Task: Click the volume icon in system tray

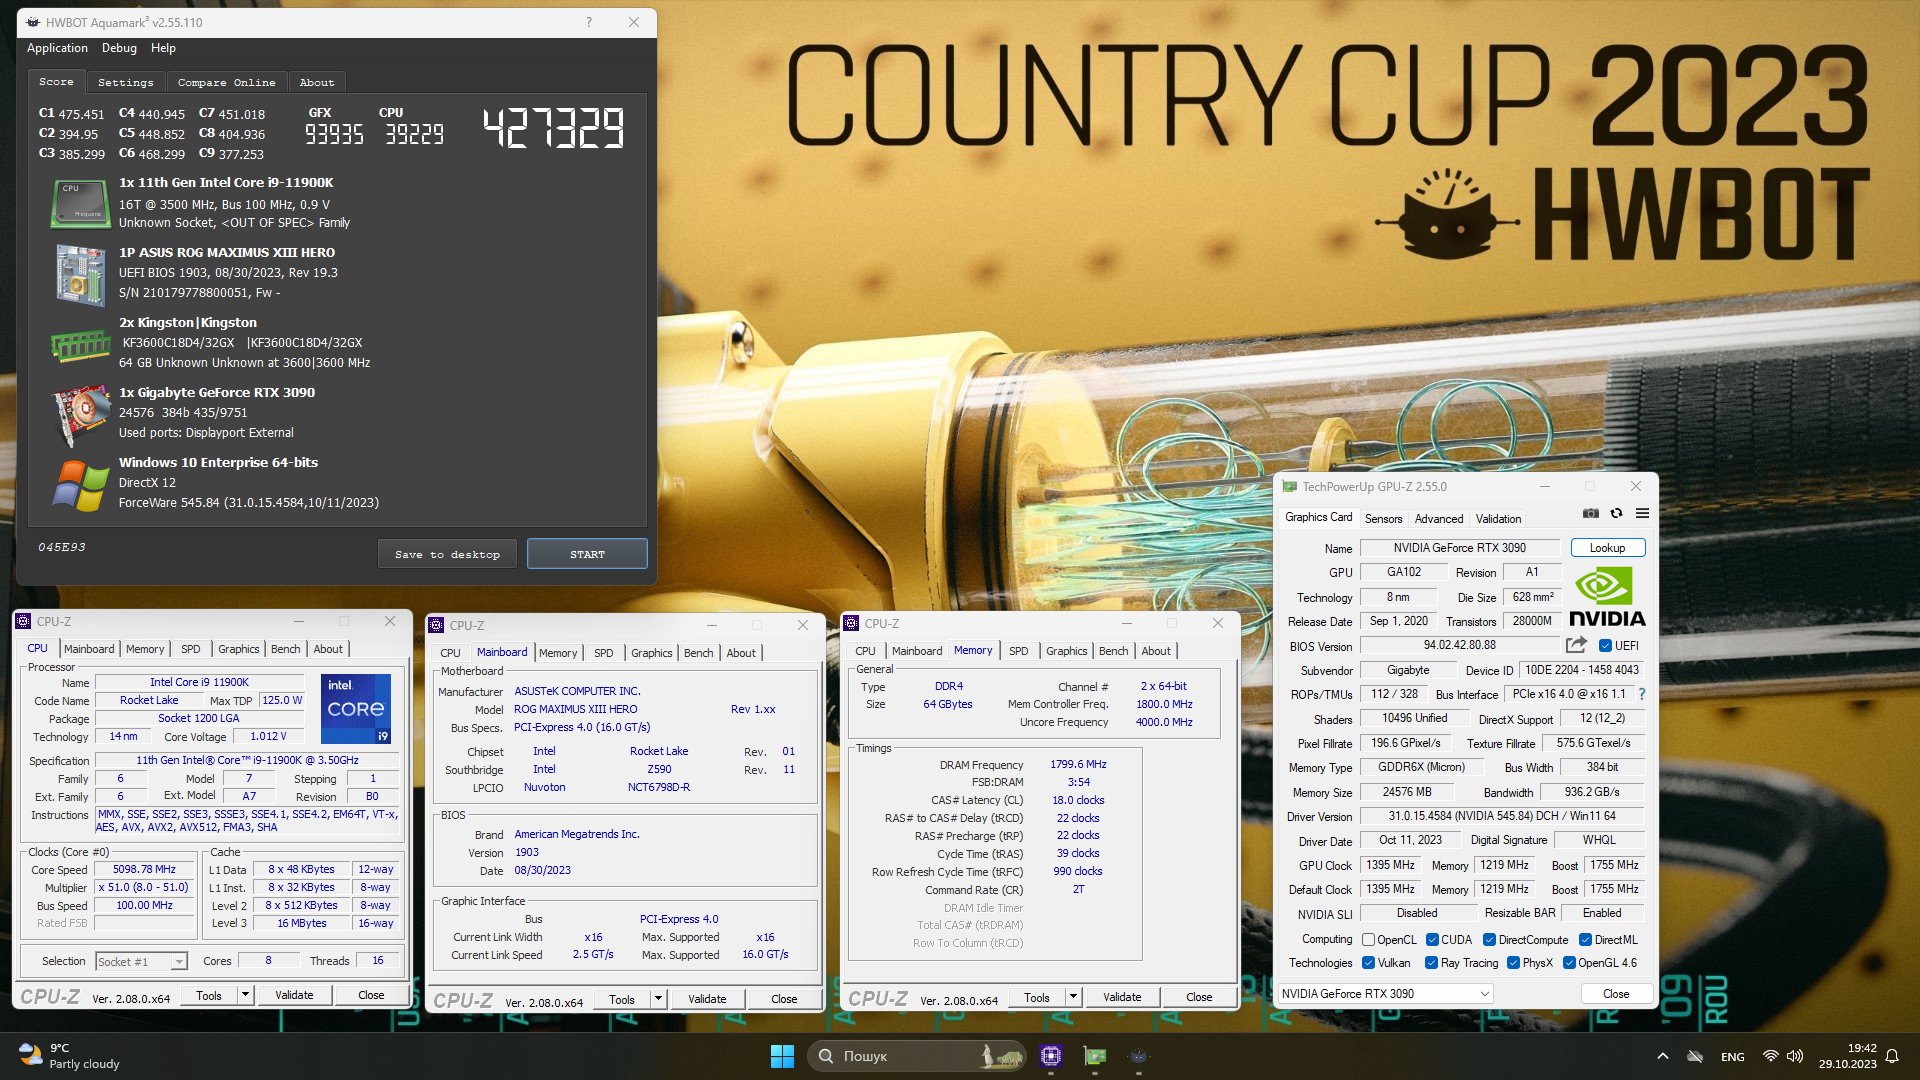Action: pos(1795,1056)
